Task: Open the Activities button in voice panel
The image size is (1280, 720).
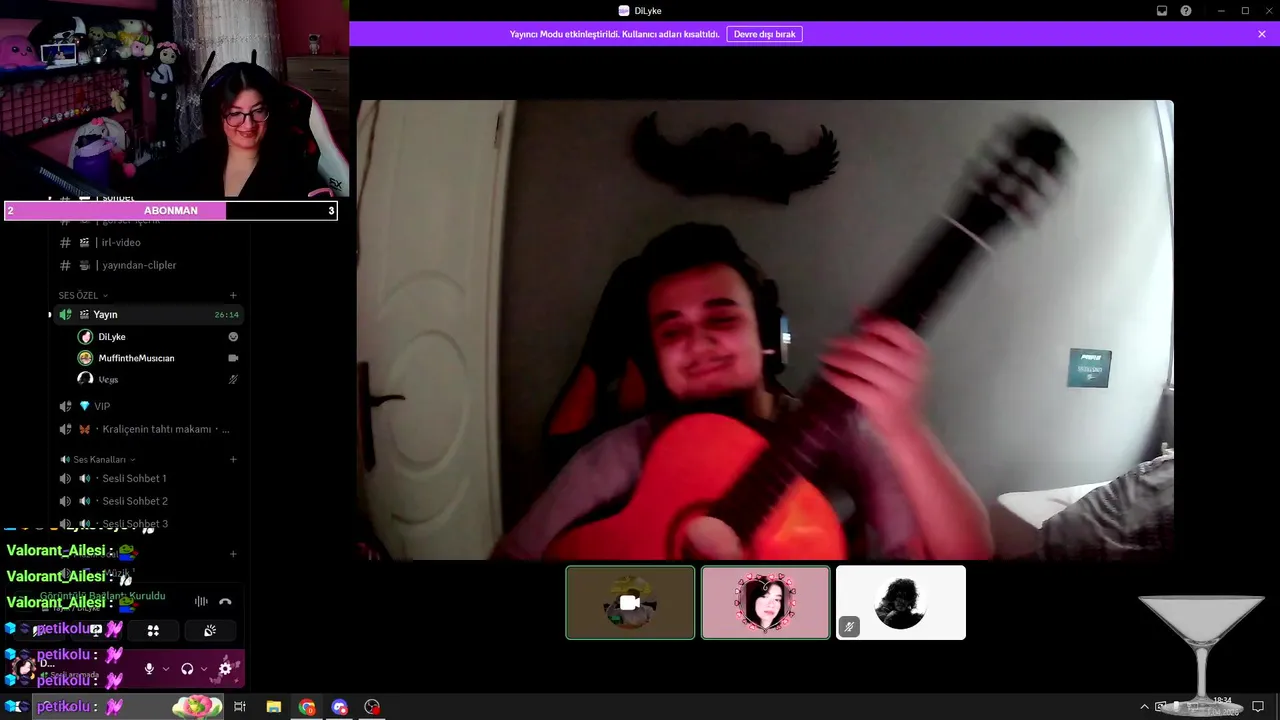Action: coord(153,630)
